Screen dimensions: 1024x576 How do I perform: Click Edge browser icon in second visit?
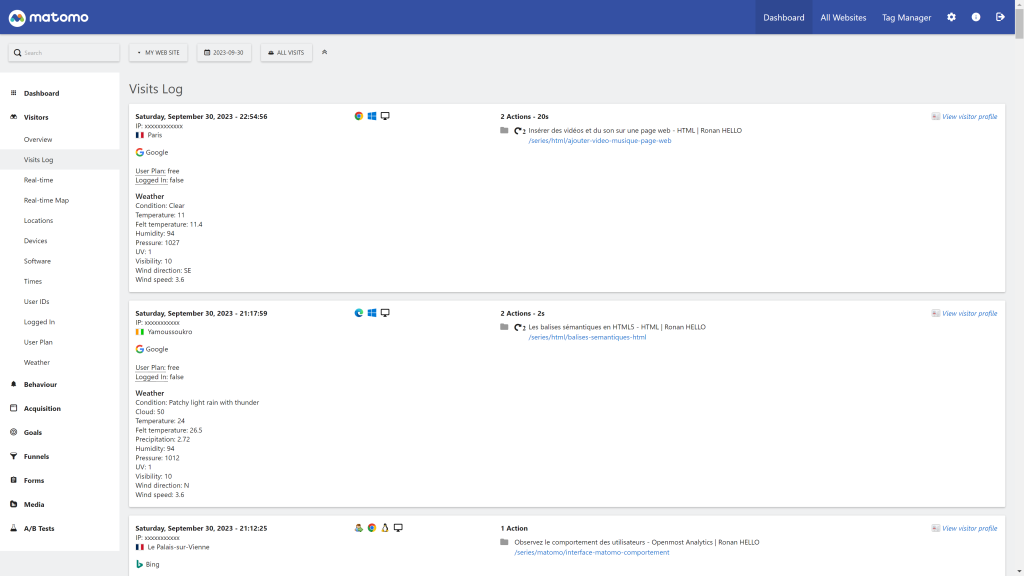pos(359,313)
